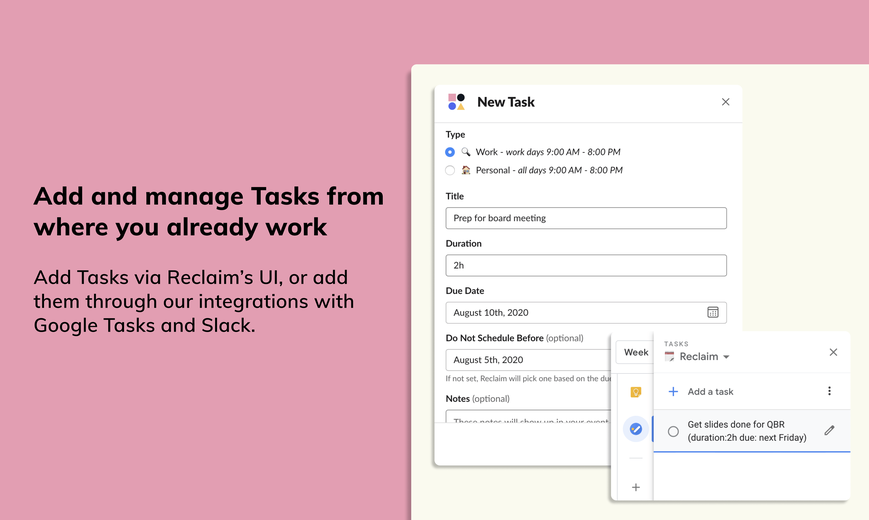Click the Title field with Prep for board meeting
The image size is (869, 520).
[x=586, y=218]
